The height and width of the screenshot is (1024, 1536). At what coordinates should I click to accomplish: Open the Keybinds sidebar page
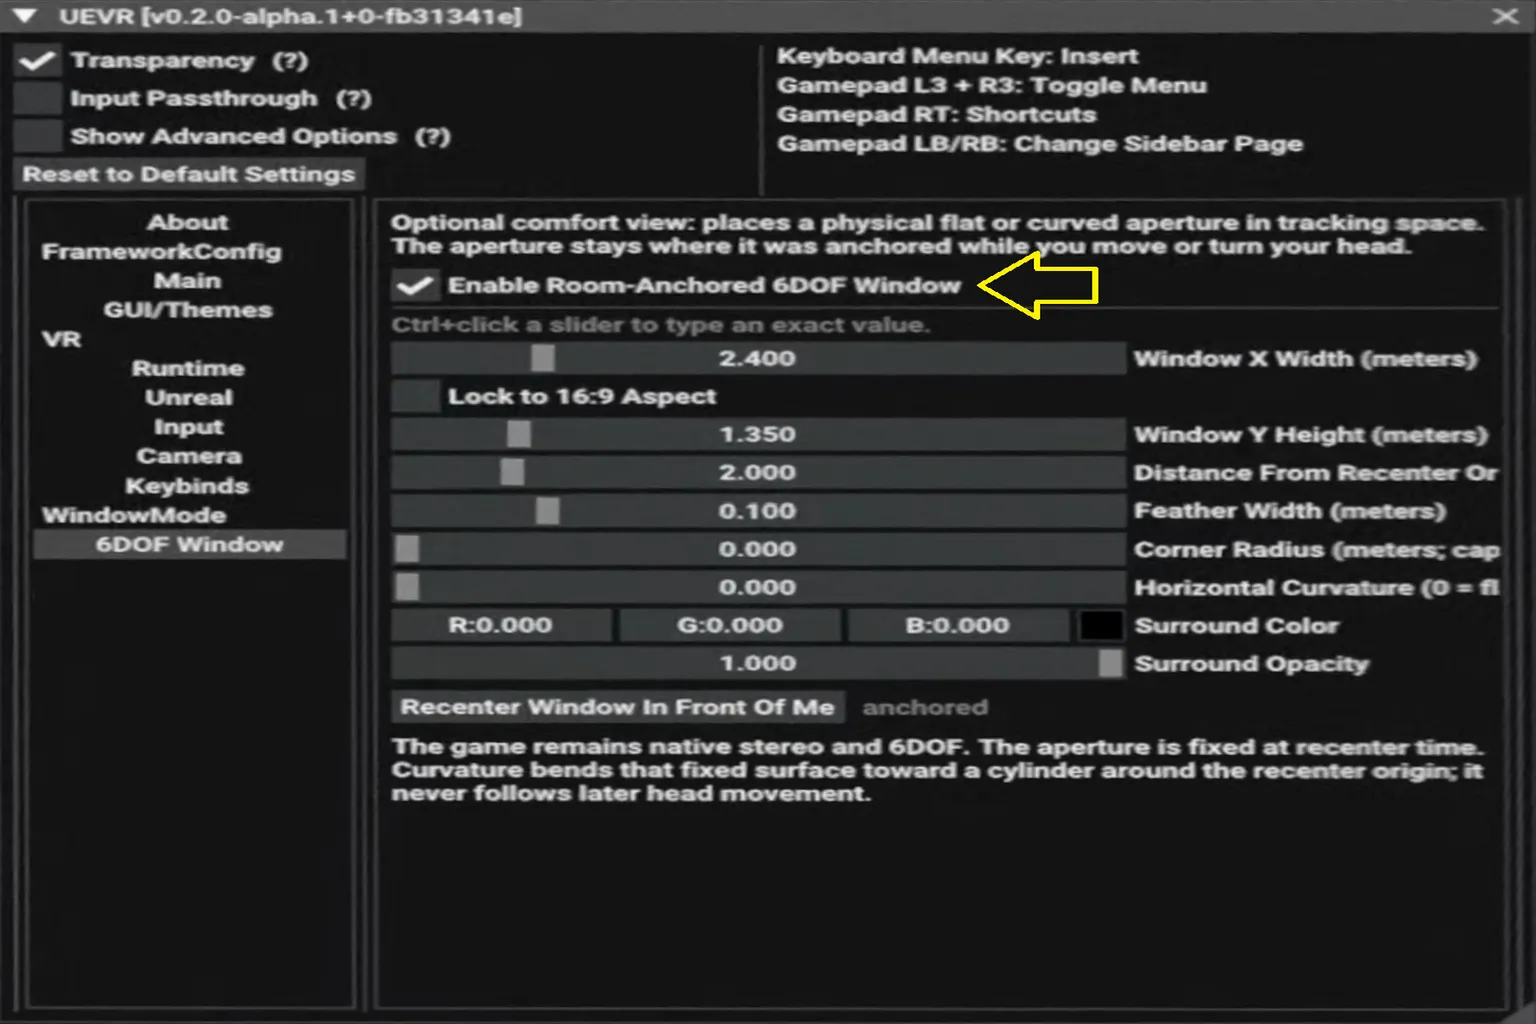[x=187, y=486]
